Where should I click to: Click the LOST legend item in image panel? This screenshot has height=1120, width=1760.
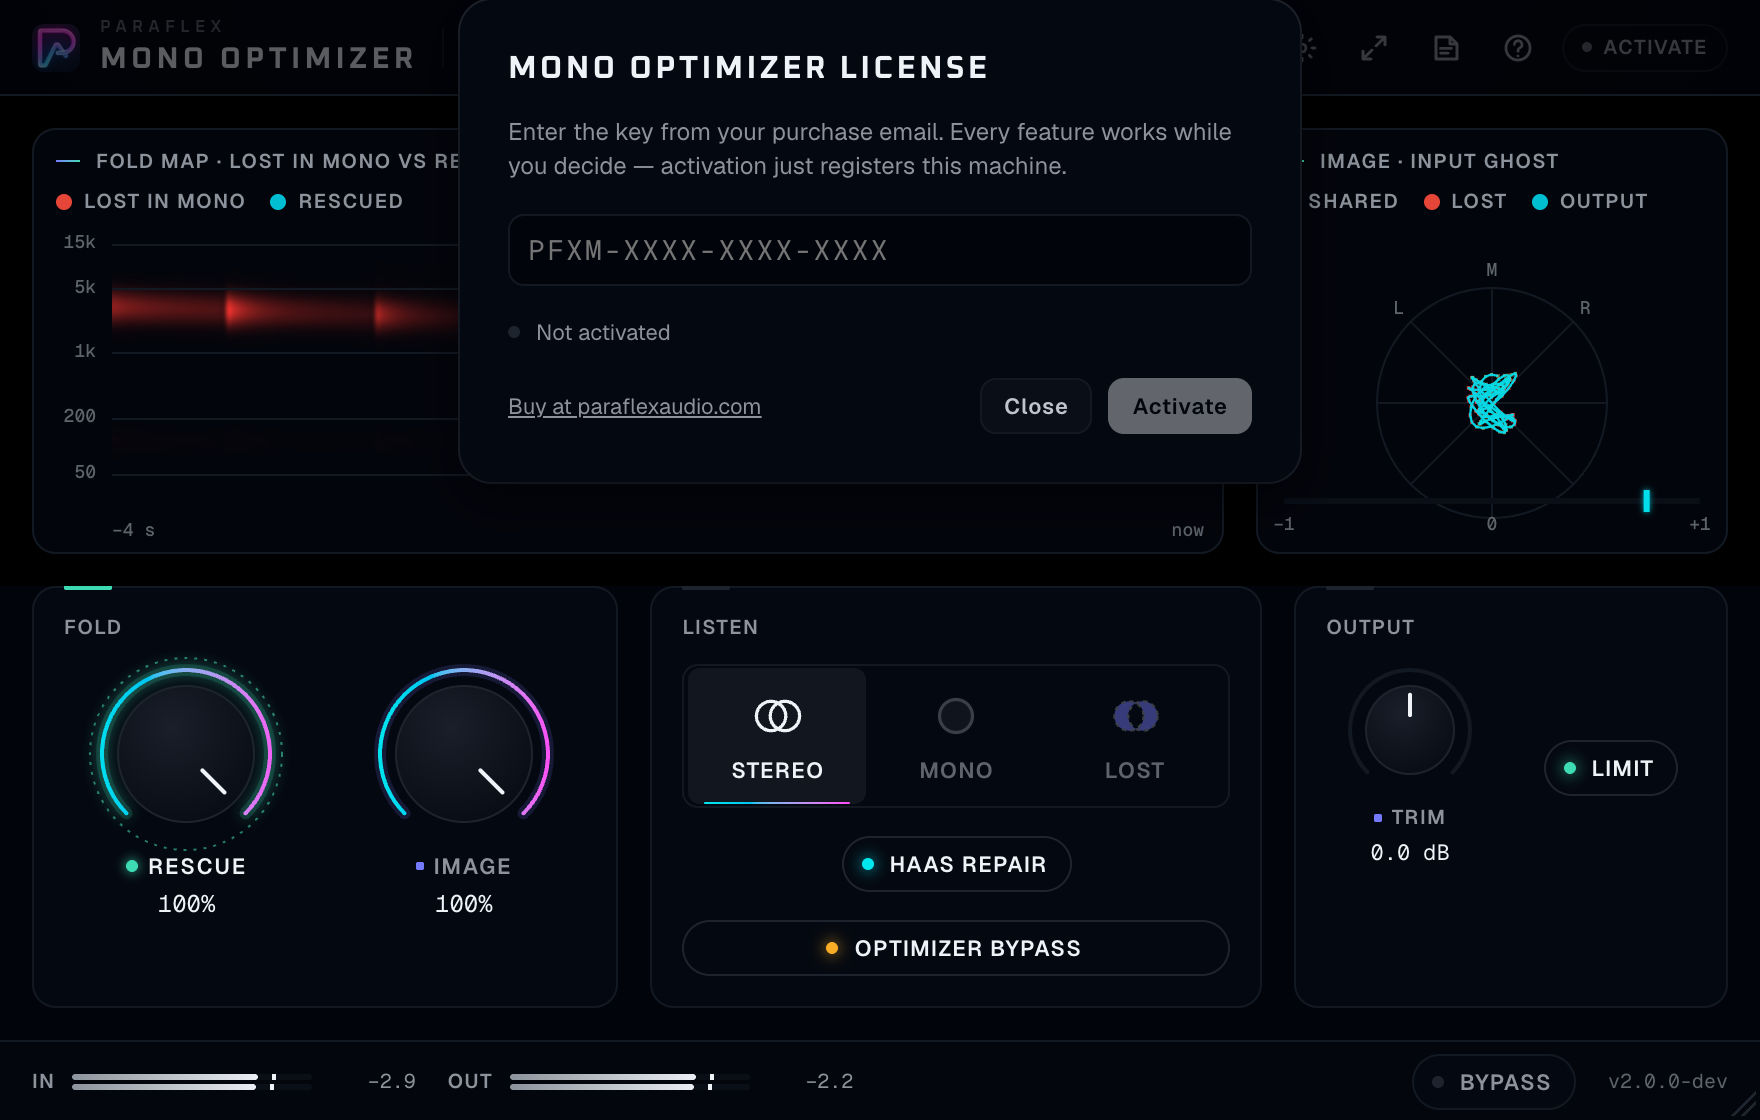click(1466, 201)
